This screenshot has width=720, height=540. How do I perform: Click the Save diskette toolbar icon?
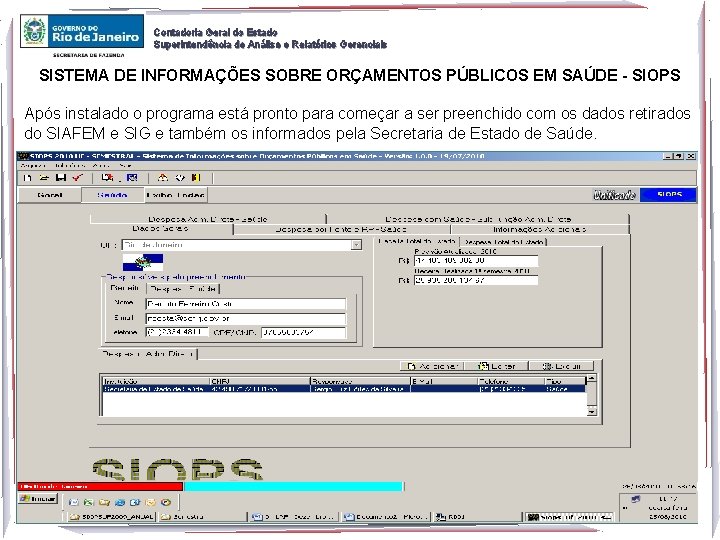pyautogui.click(x=61, y=178)
